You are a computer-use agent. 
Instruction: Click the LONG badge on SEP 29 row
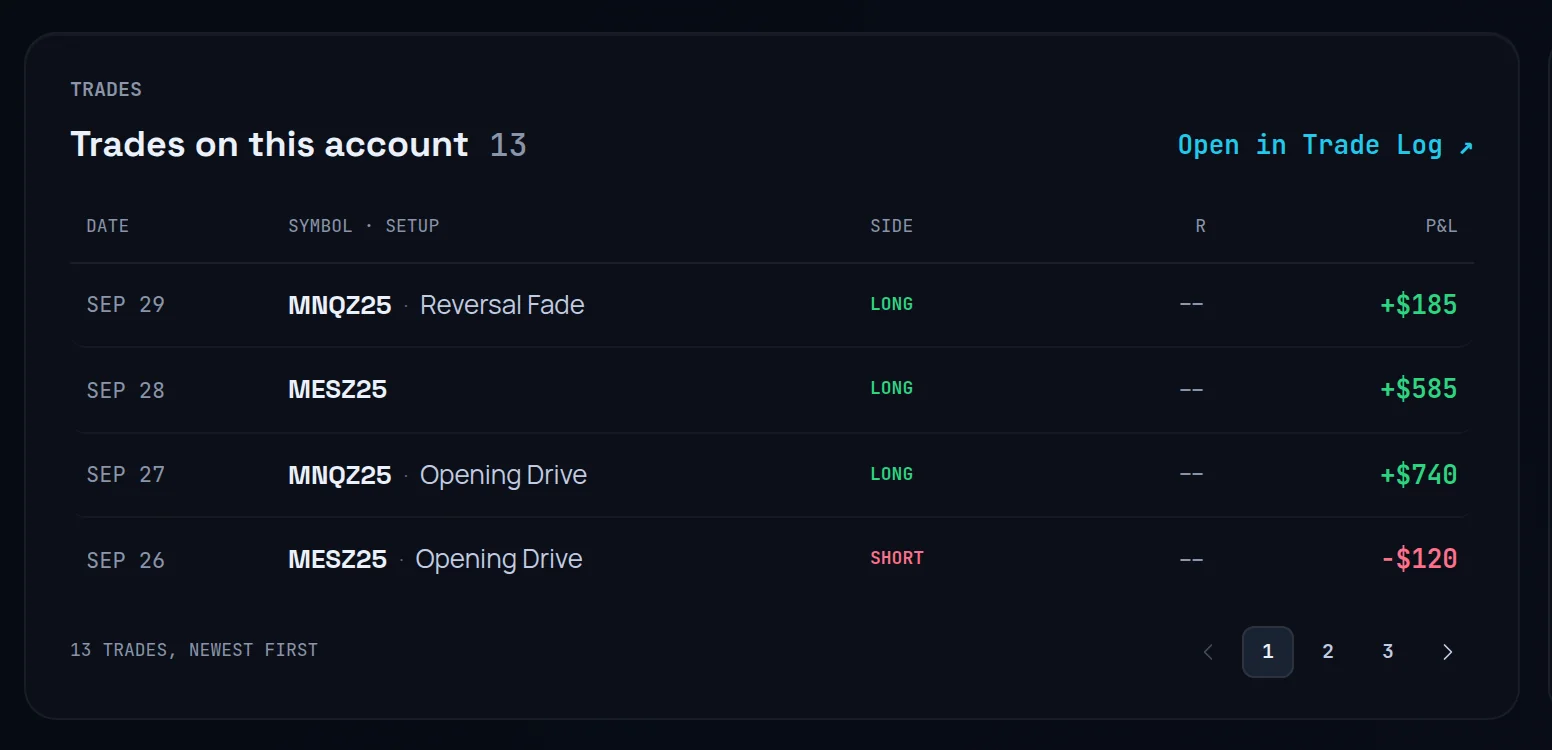pos(892,304)
